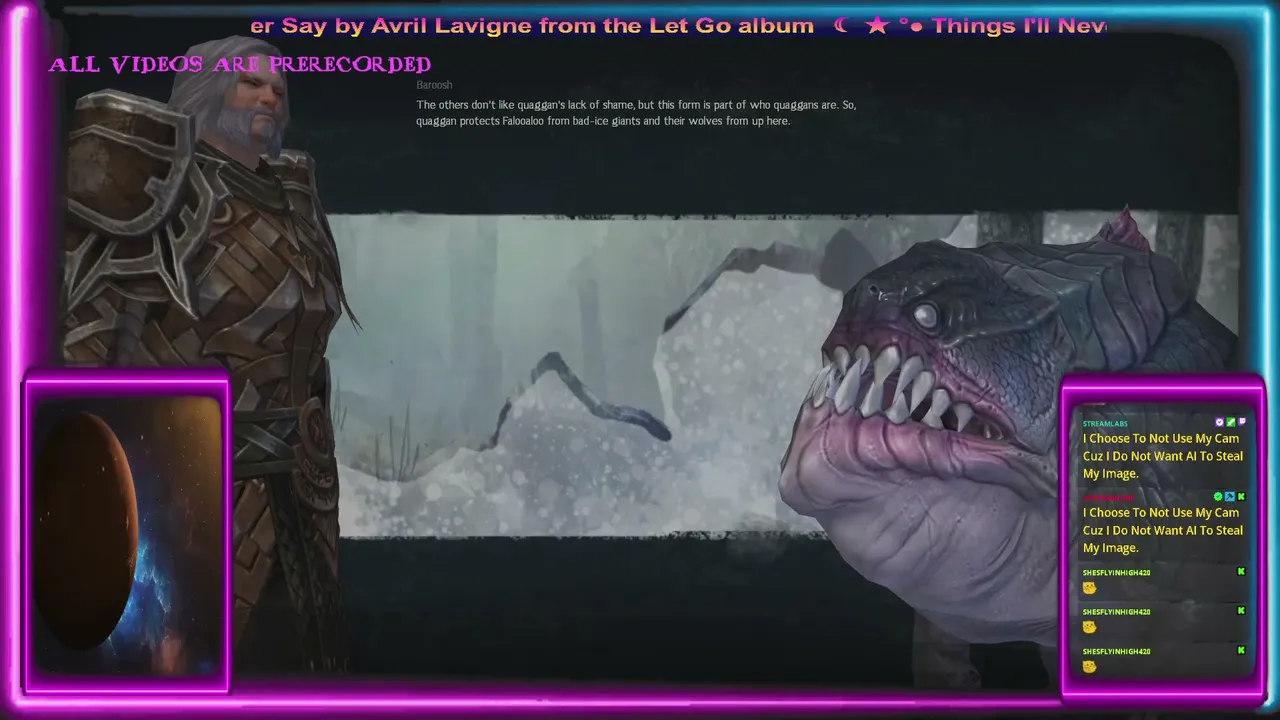Viewport: 1280px width, 720px height.
Task: Click the Twitch platform badge in chat
Action: [x=1241, y=422]
